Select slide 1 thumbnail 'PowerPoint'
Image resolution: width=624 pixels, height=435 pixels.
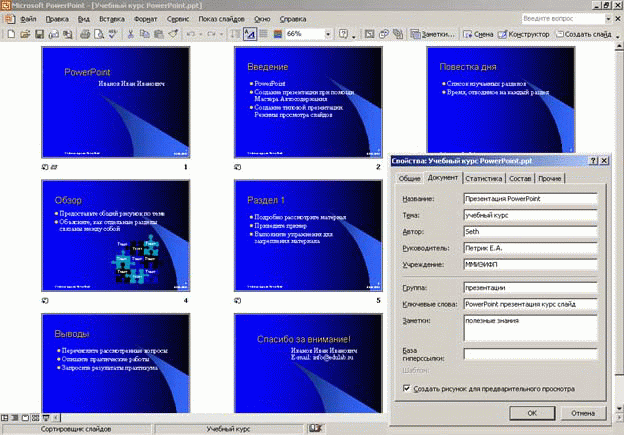(x=116, y=102)
